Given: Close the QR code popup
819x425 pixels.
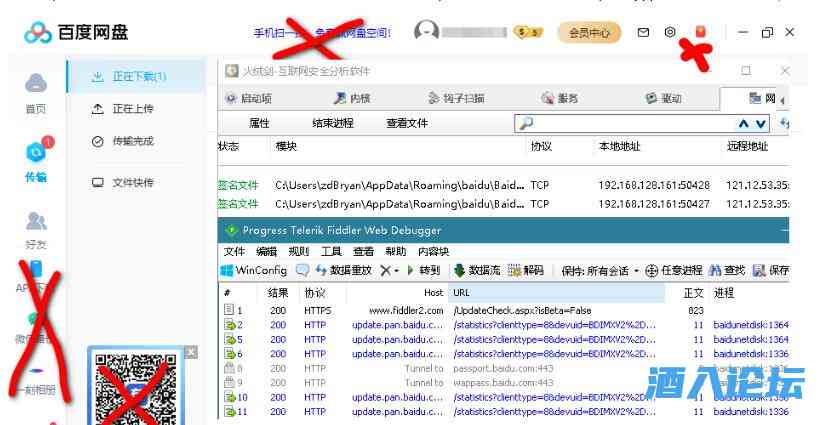Looking at the screenshot, I should point(191,352).
